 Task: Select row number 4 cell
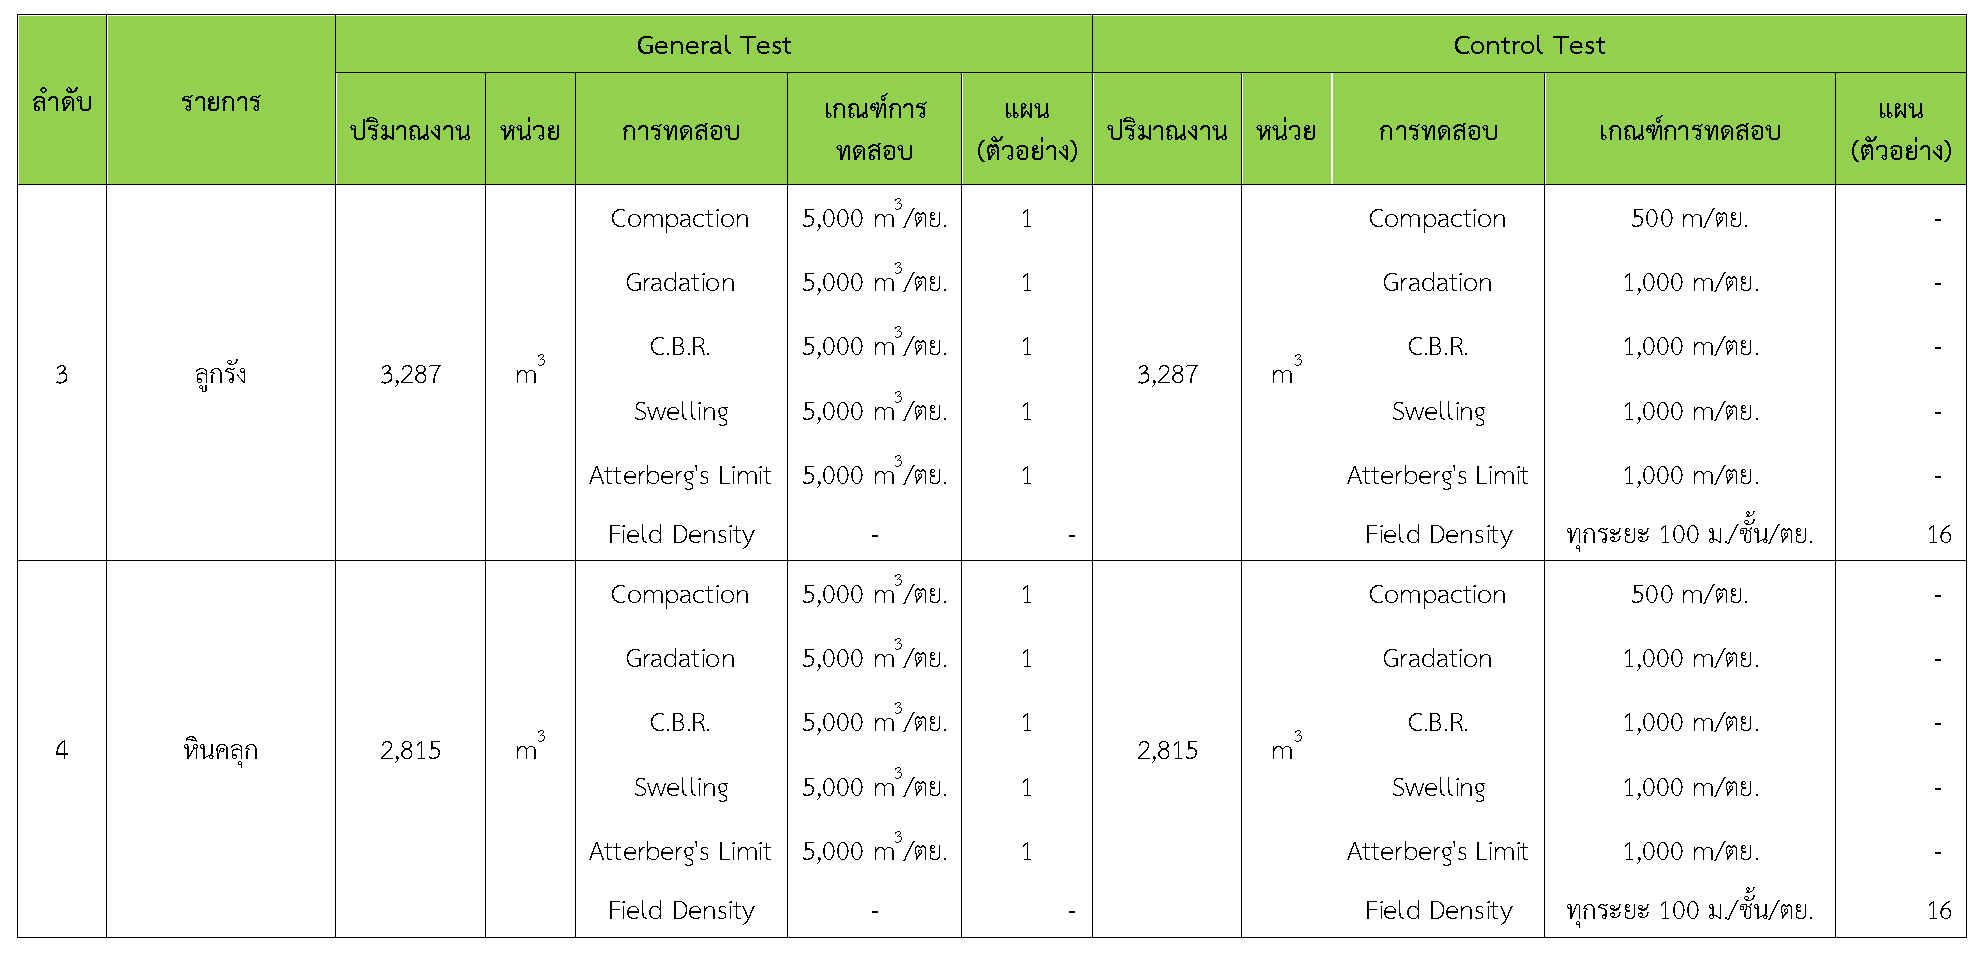(62, 750)
